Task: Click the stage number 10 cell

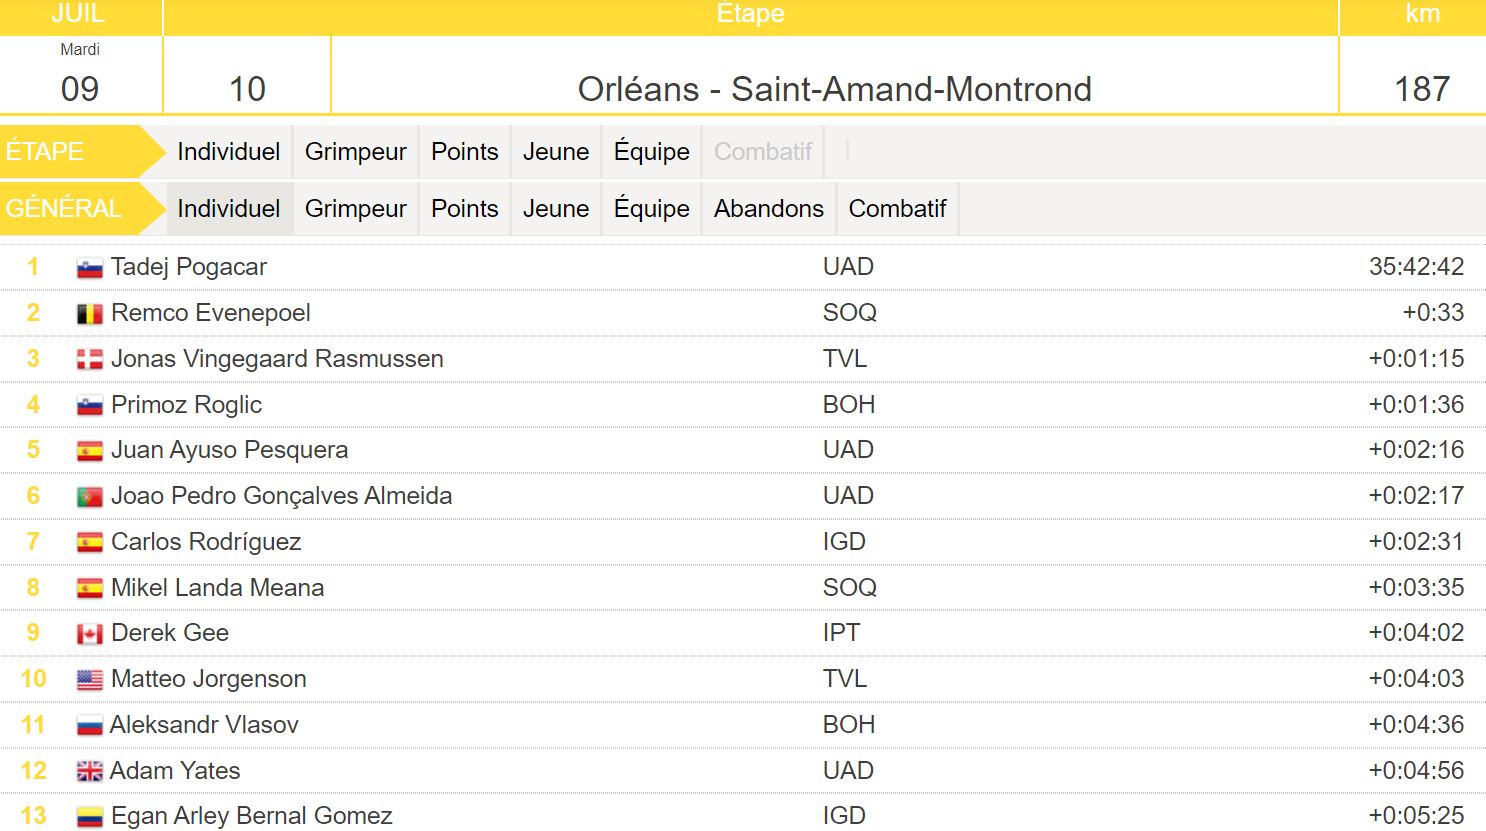Action: [x=247, y=89]
